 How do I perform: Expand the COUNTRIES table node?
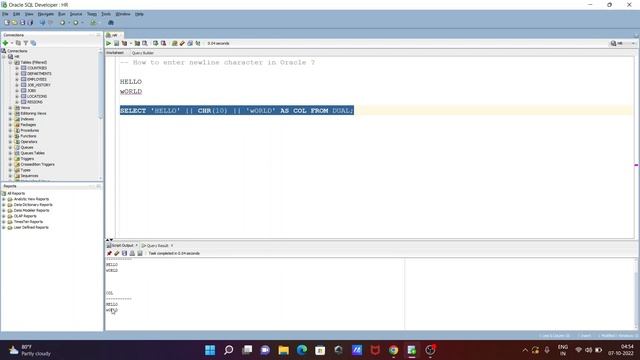coord(17,68)
